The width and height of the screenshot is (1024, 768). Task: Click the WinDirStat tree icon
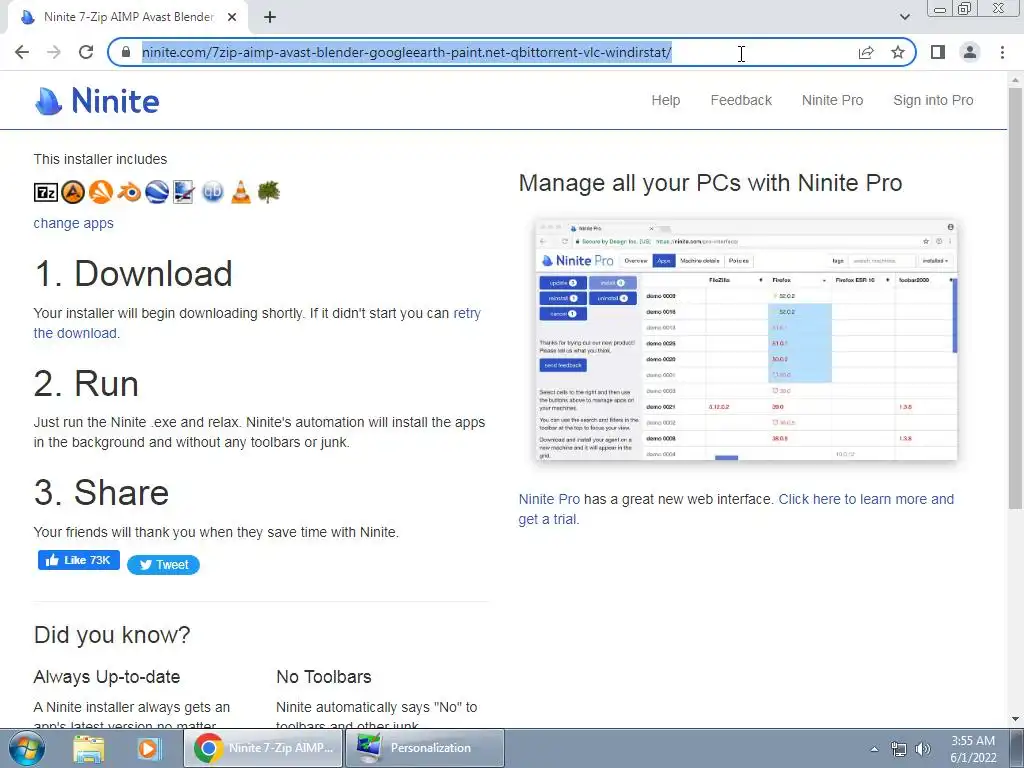[x=268, y=192]
